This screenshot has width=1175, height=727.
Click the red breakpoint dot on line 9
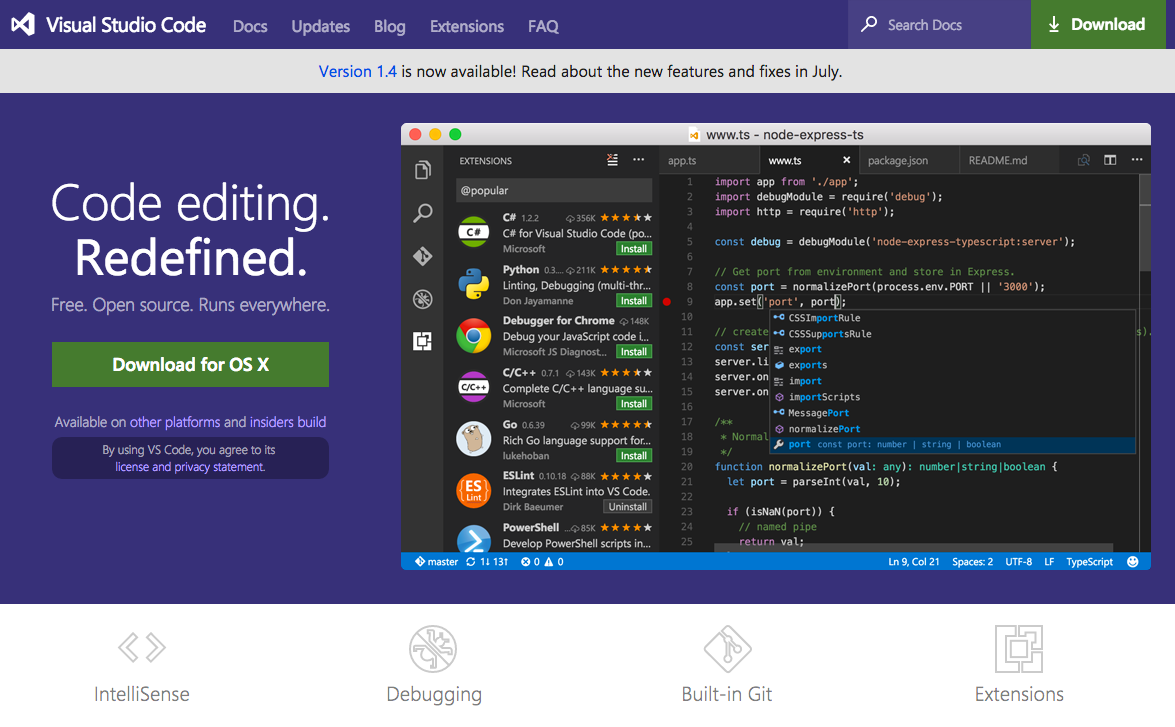(x=667, y=301)
